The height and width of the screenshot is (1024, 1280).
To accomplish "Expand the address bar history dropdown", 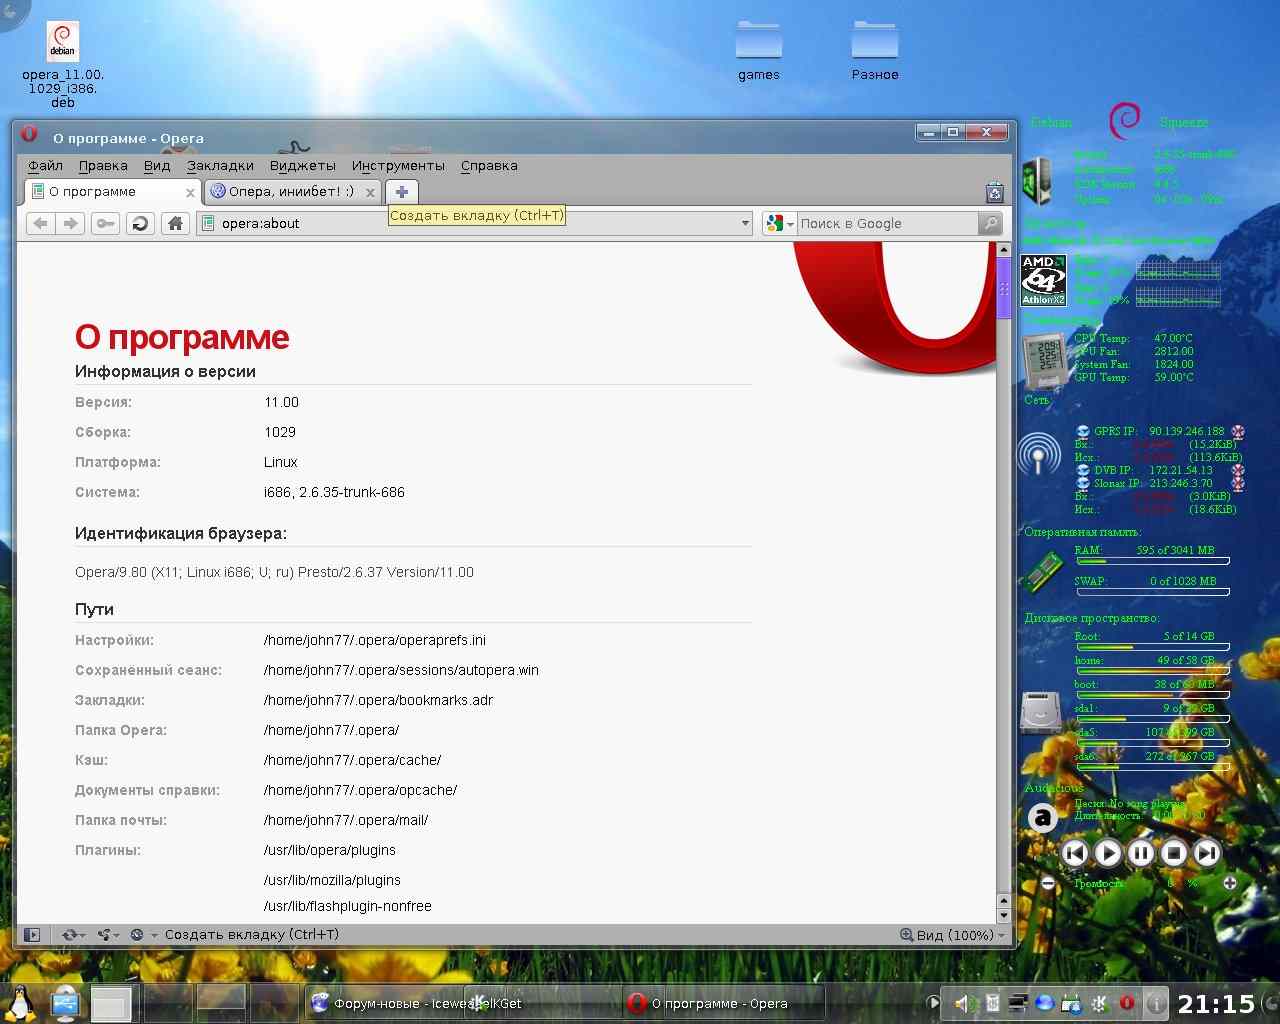I will pos(745,224).
